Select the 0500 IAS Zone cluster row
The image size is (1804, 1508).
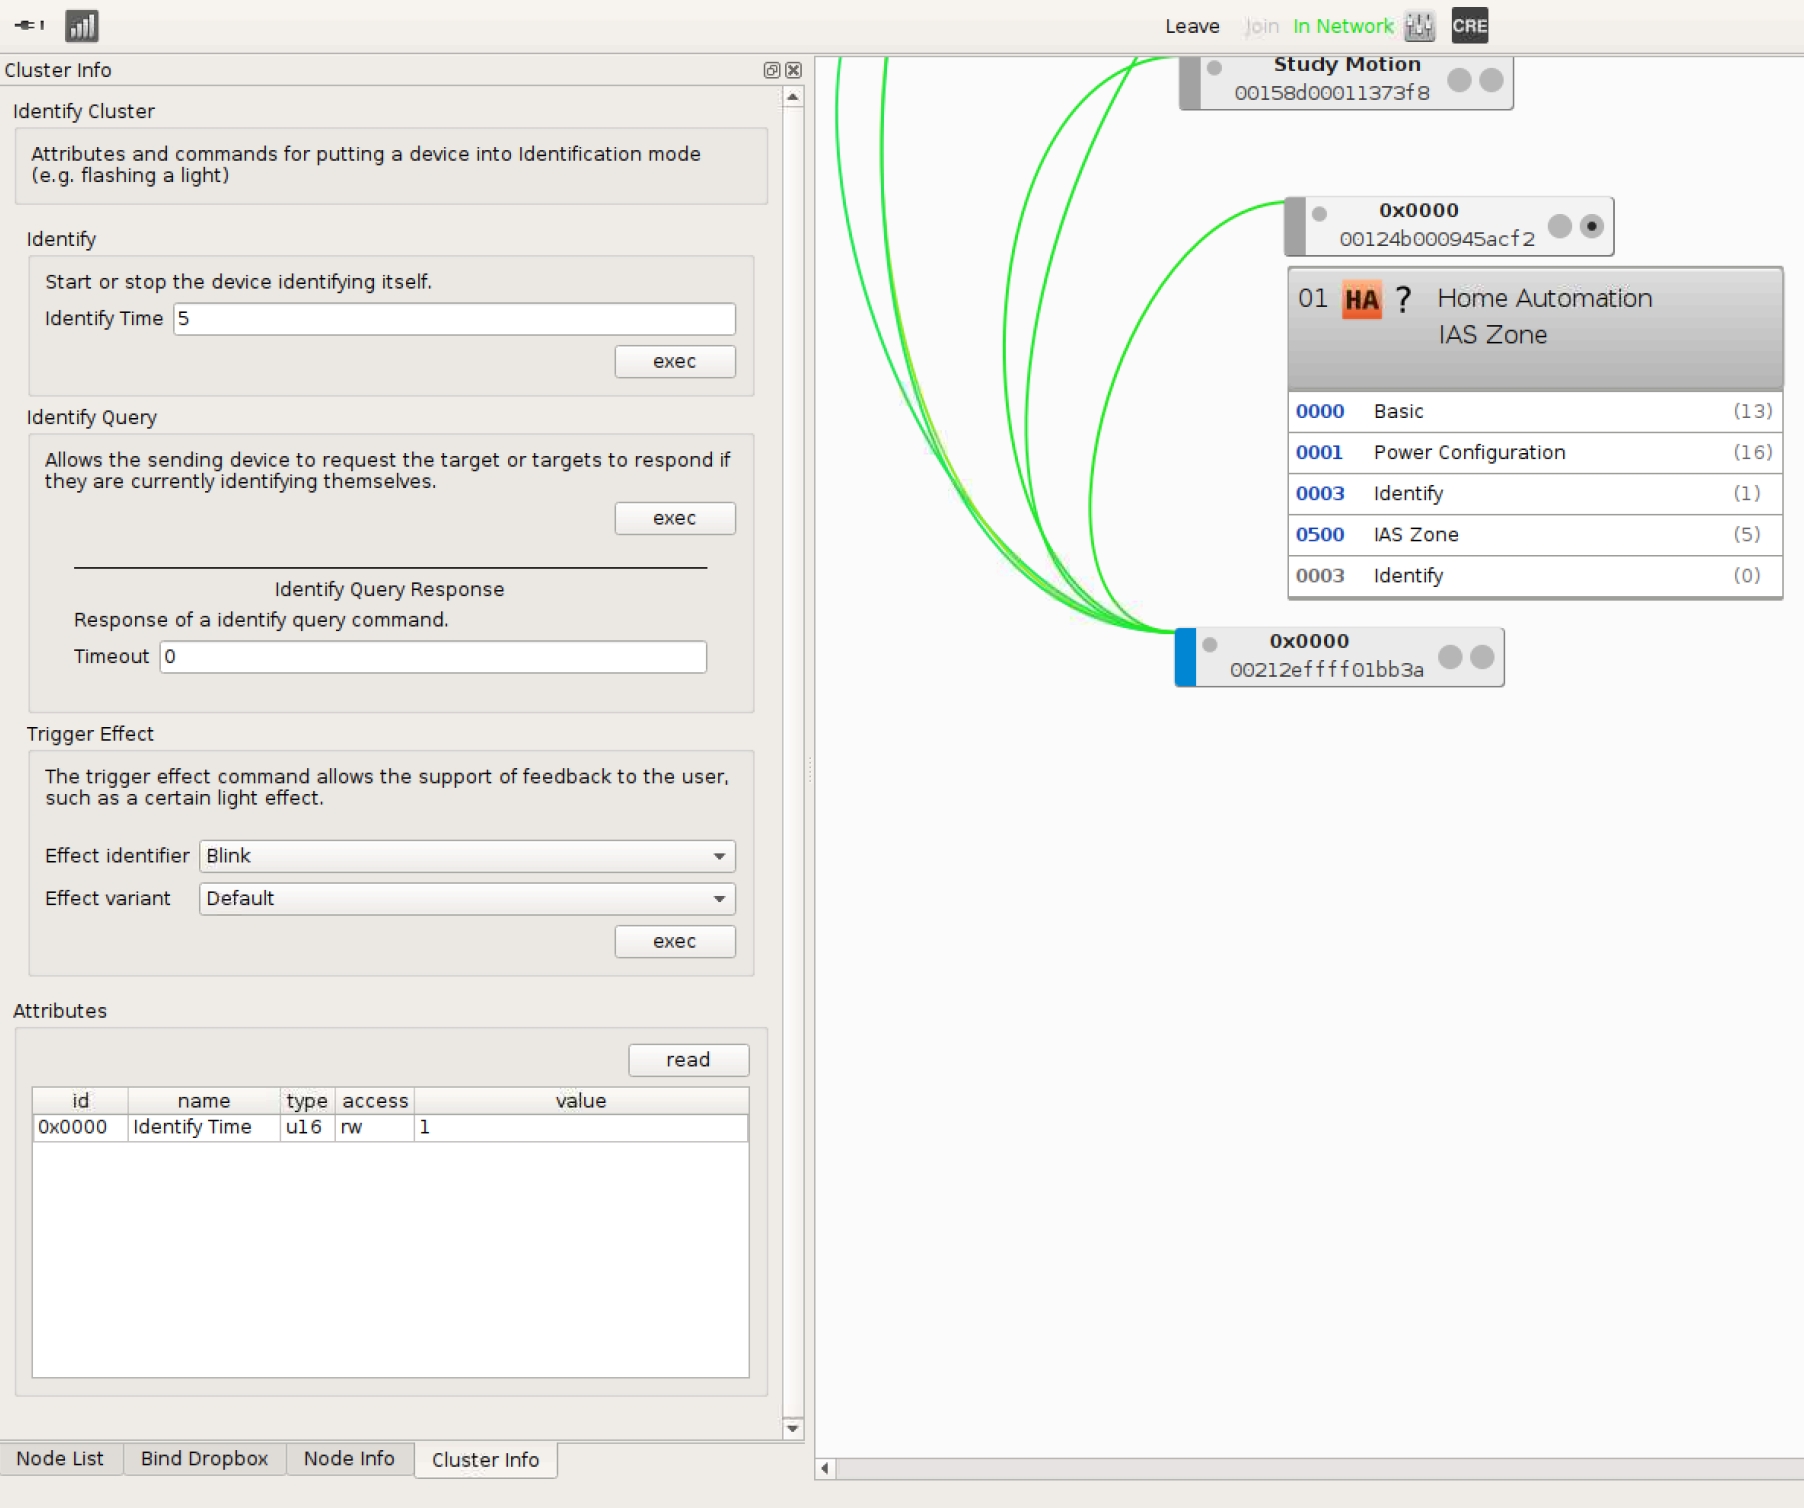[1535, 534]
